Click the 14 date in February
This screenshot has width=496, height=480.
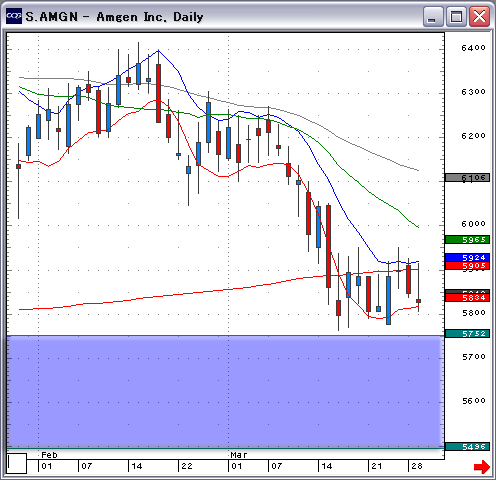(137, 466)
